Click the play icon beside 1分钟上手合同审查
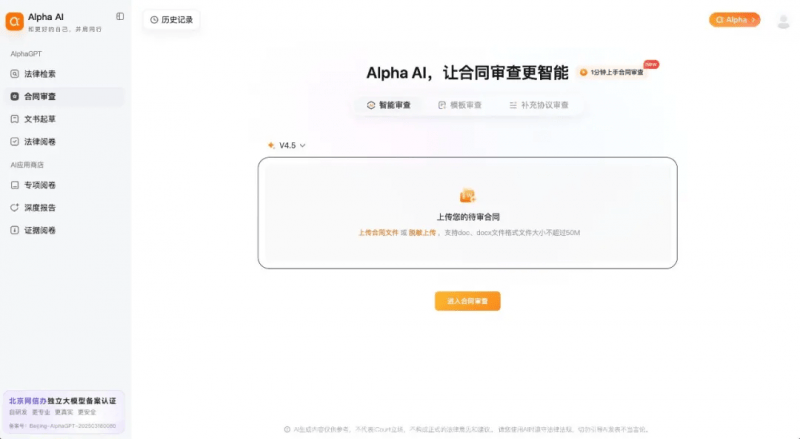Image resolution: width=800 pixels, height=439 pixels. tap(583, 72)
